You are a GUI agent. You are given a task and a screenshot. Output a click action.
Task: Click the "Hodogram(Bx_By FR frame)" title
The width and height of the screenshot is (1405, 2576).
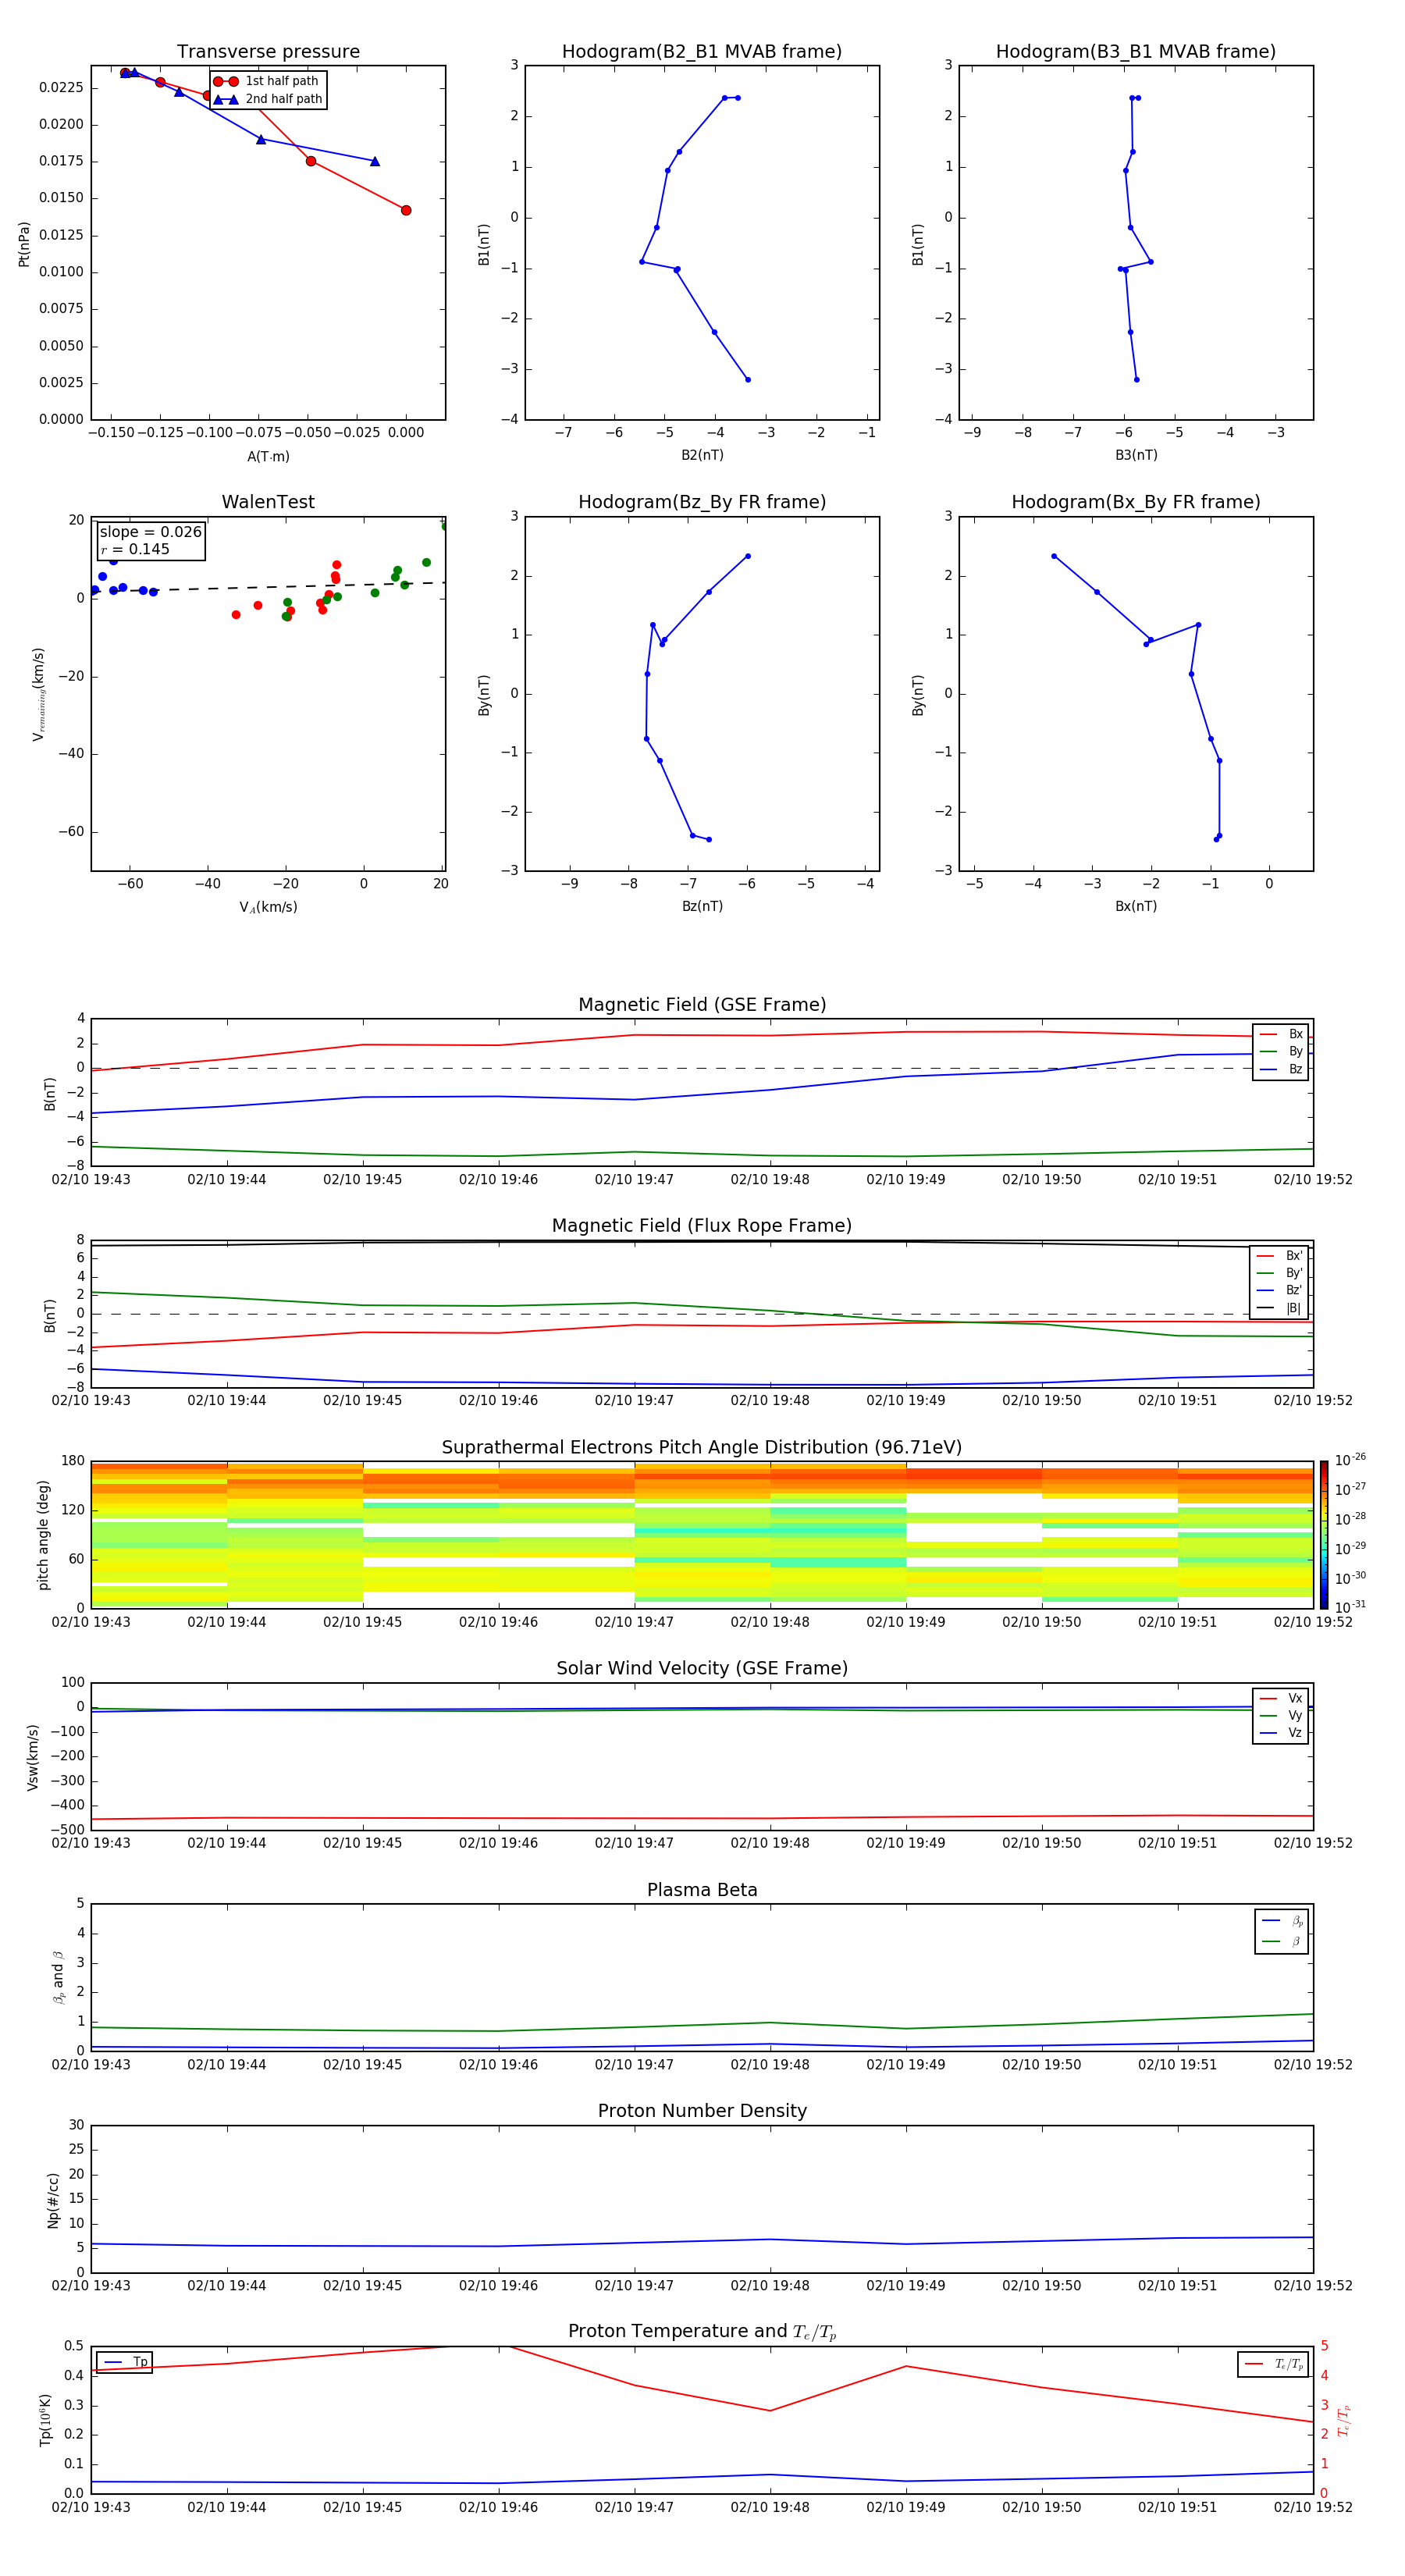click(1136, 502)
